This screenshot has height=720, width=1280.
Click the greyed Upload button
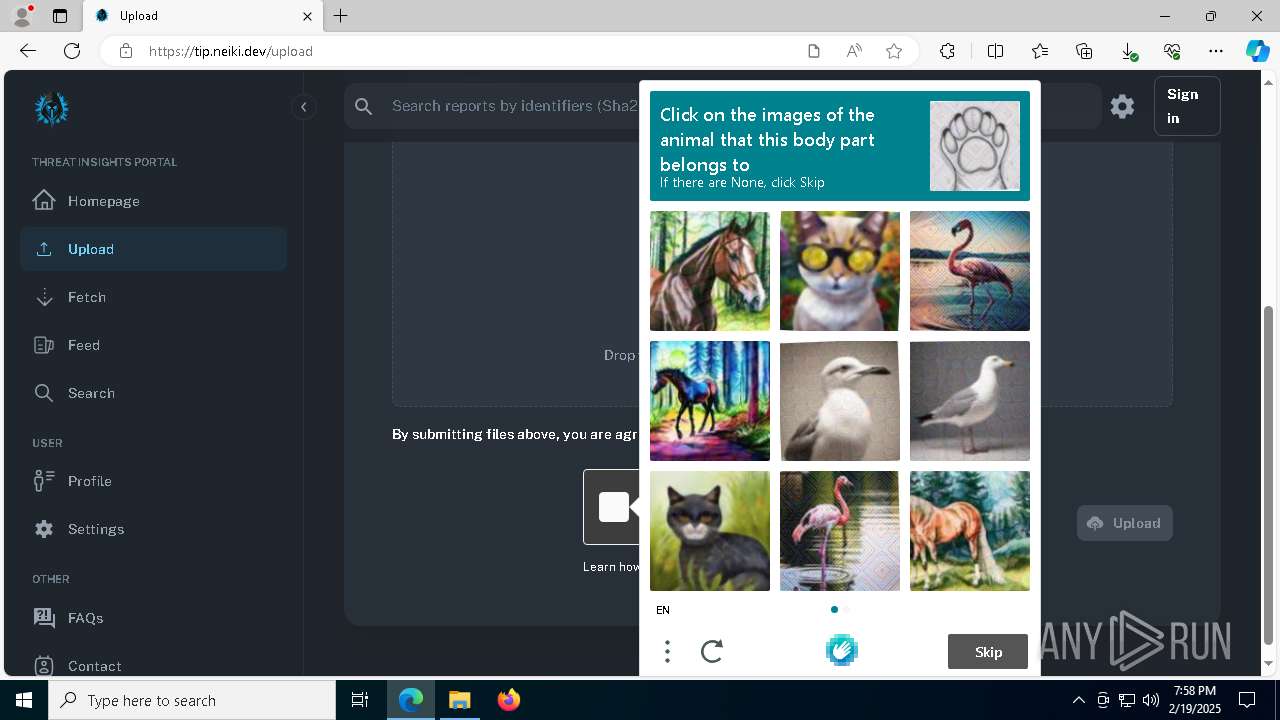point(1124,523)
